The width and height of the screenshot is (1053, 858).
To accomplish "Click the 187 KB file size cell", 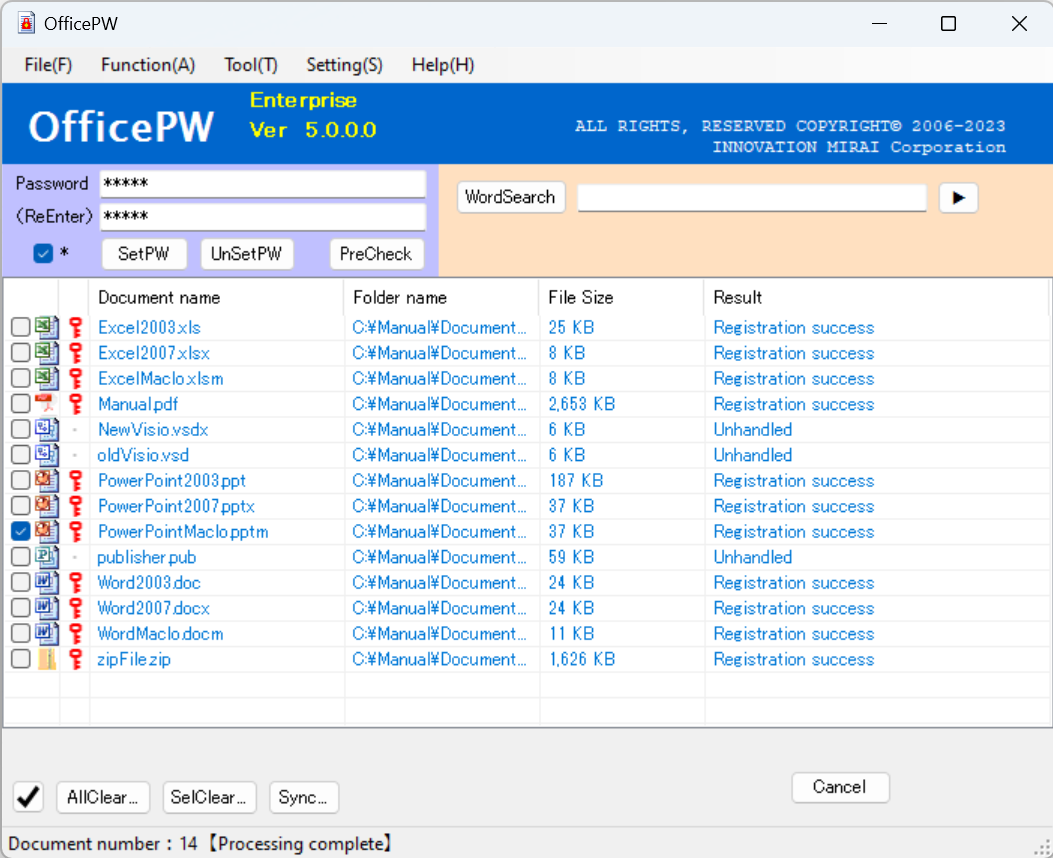I will click(x=576, y=481).
